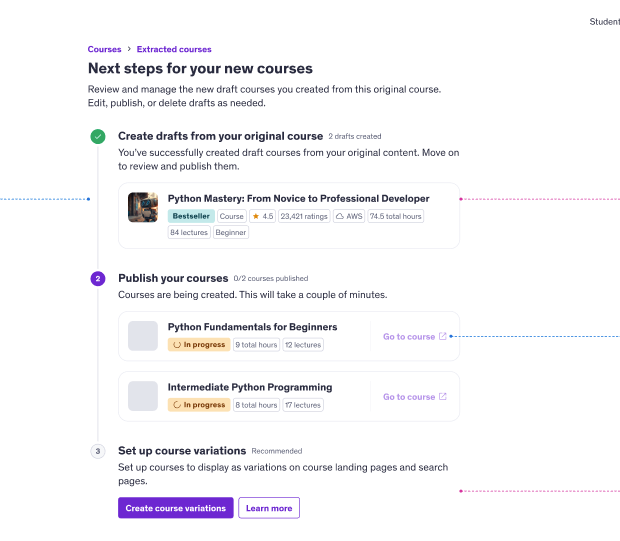Click the Learn more button
The image size is (620, 541).
pos(269,508)
